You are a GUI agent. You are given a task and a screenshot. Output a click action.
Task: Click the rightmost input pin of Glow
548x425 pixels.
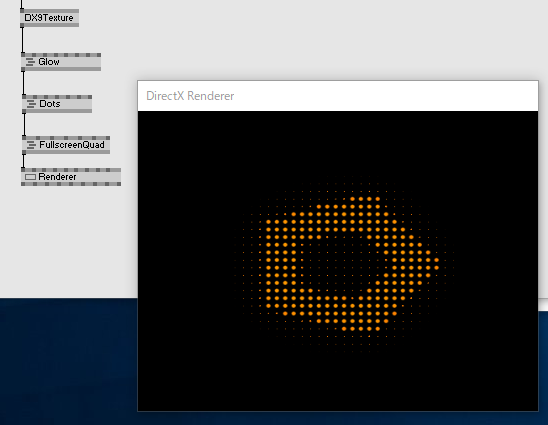(x=99, y=55)
